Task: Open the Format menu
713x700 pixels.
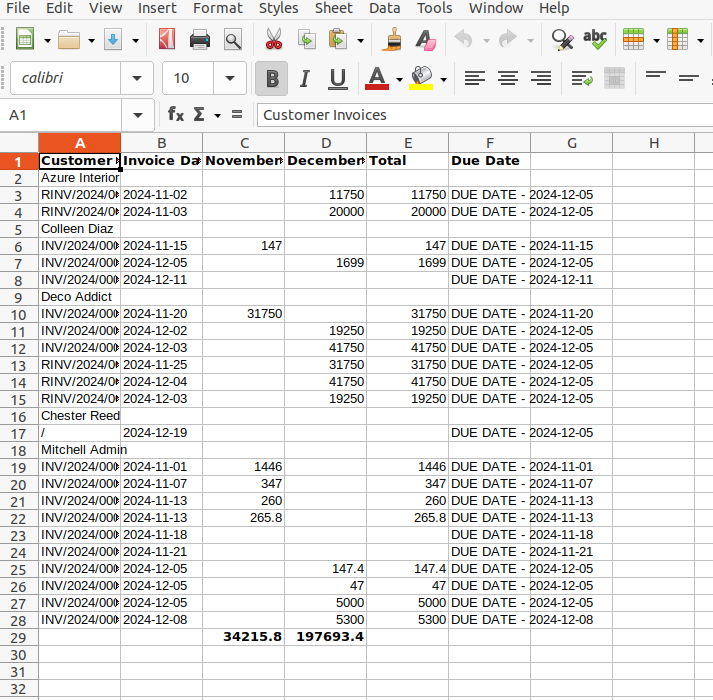Action: pyautogui.click(x=217, y=8)
